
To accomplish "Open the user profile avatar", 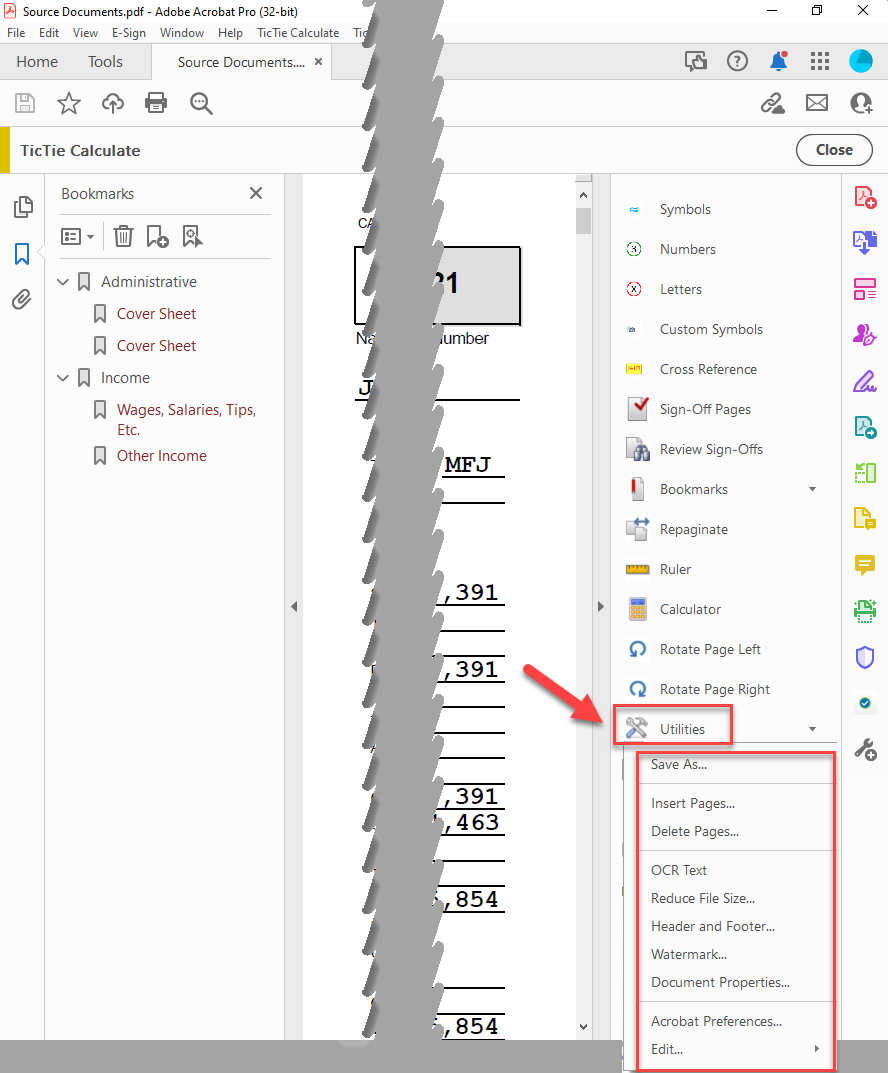I will click(x=861, y=61).
